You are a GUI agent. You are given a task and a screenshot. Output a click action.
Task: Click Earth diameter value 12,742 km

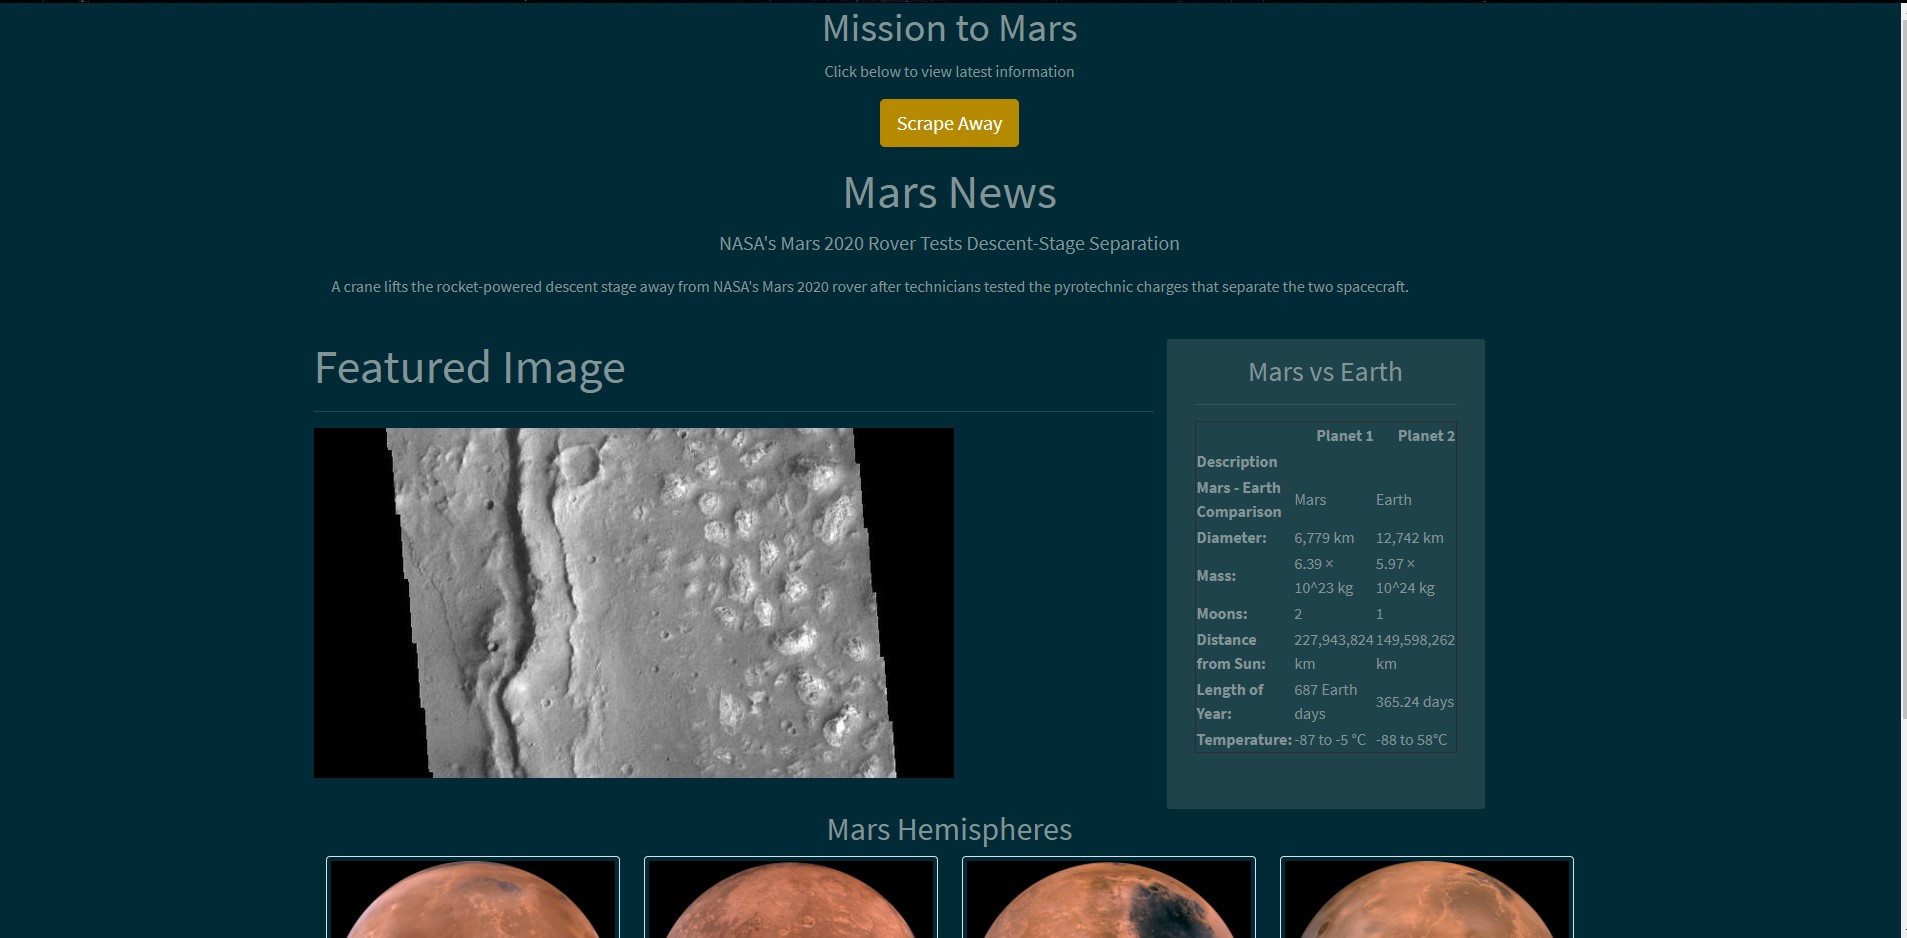[x=1410, y=538]
